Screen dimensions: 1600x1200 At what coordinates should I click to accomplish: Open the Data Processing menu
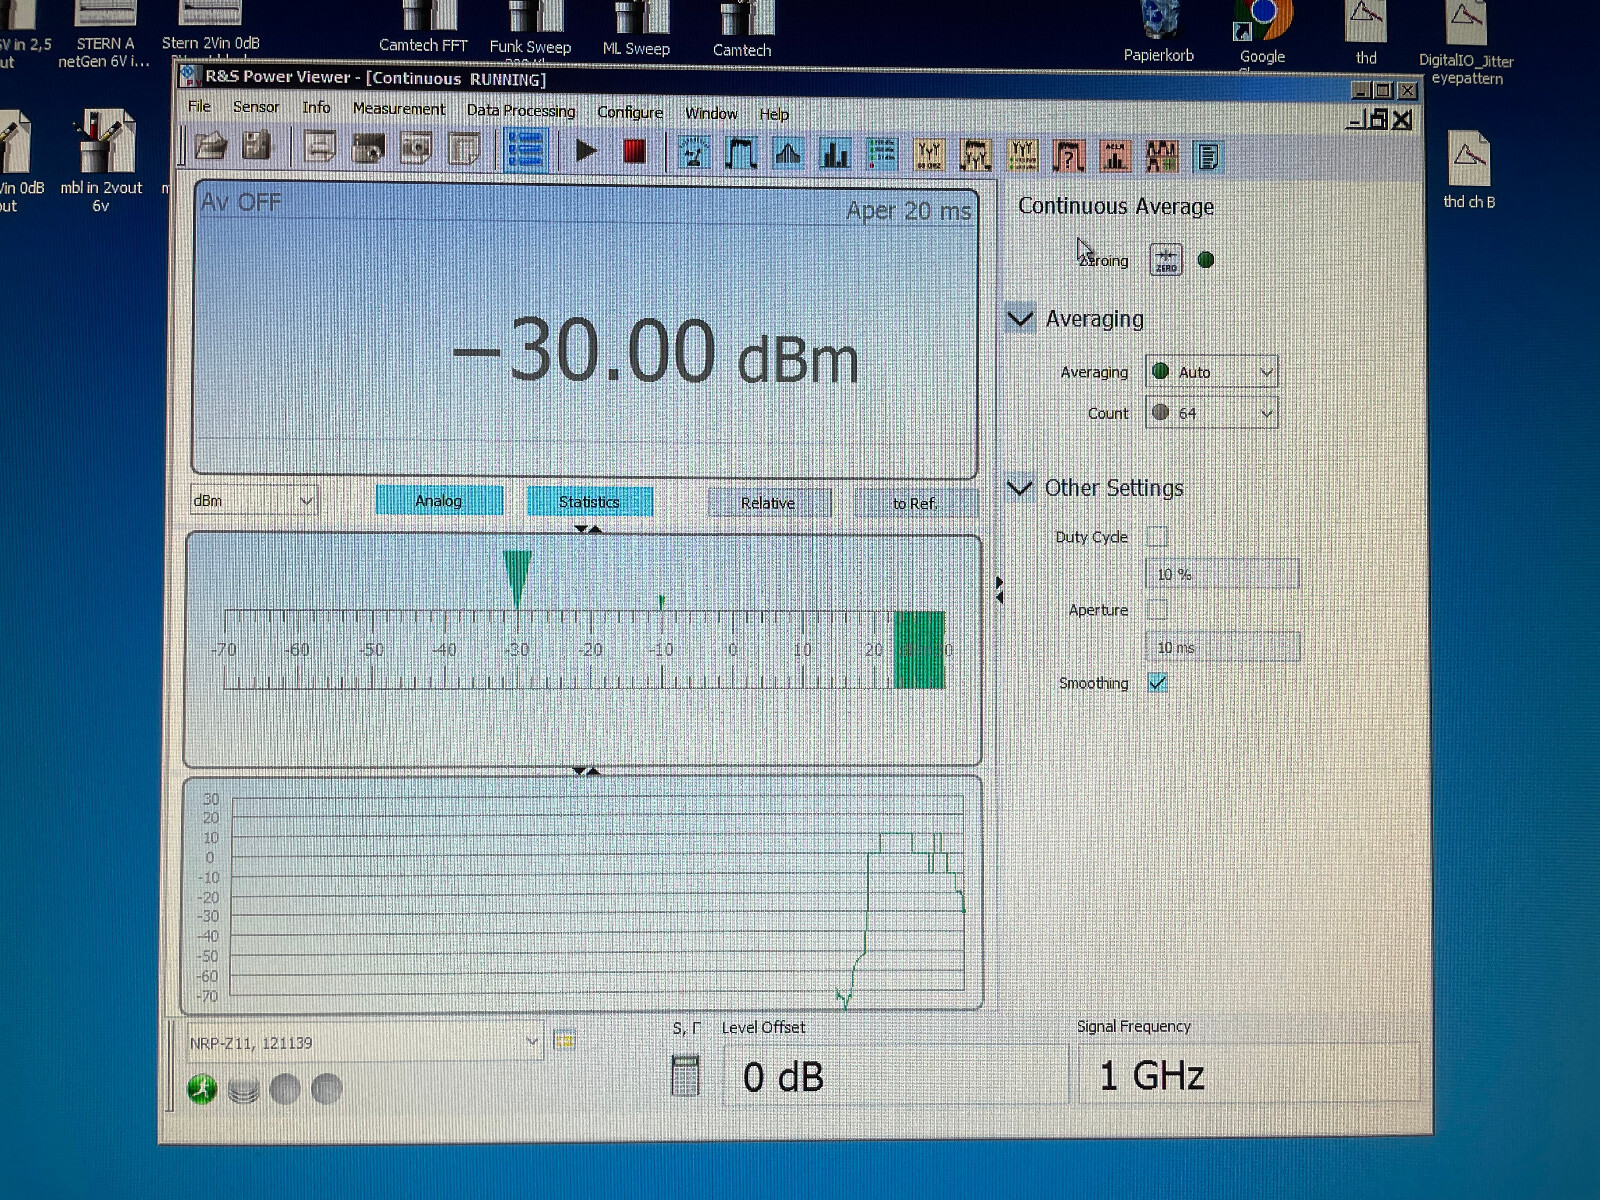point(521,111)
